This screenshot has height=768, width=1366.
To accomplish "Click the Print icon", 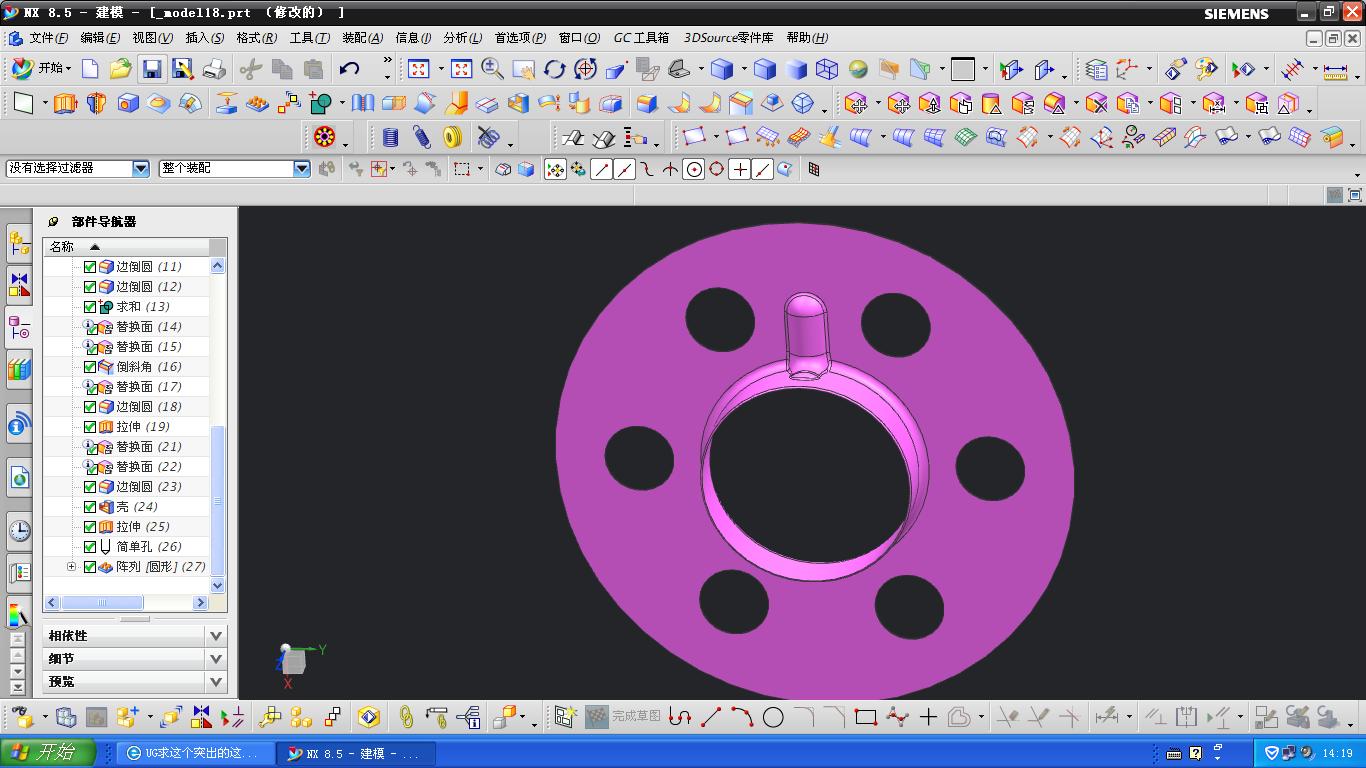I will pyautogui.click(x=214, y=69).
